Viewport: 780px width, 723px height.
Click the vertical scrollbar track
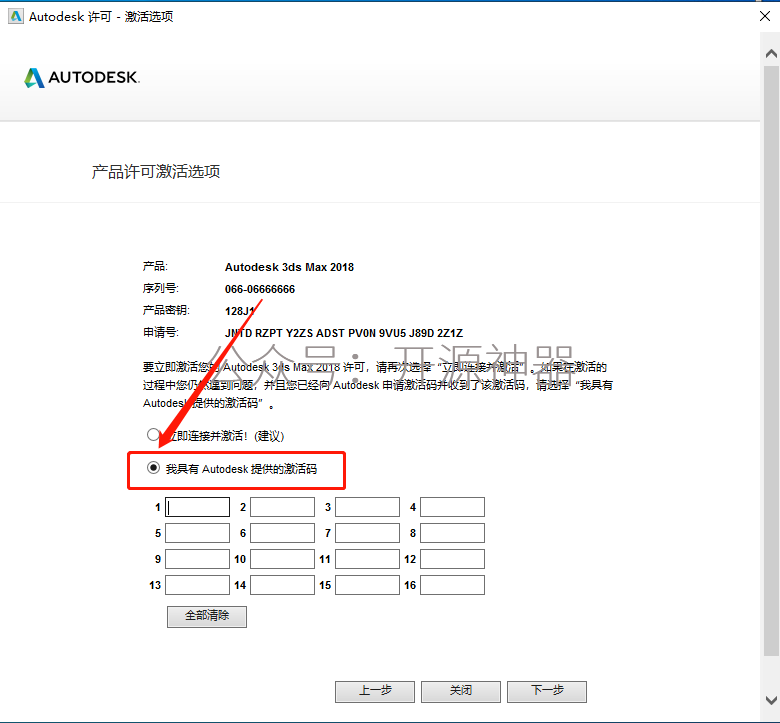tap(771, 361)
